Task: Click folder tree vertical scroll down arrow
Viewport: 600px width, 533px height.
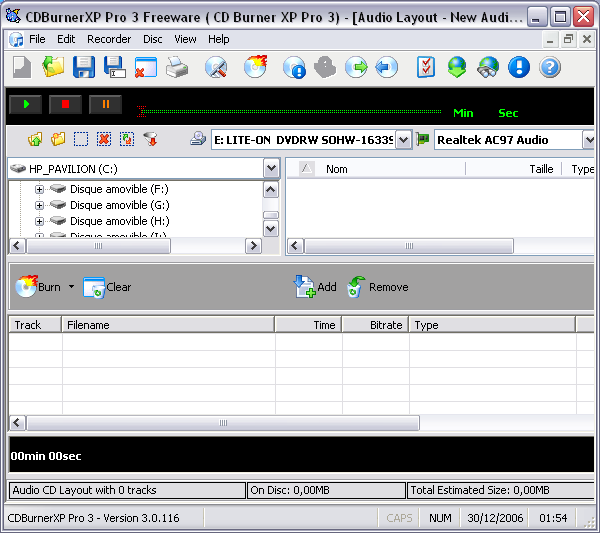Action: point(271,229)
